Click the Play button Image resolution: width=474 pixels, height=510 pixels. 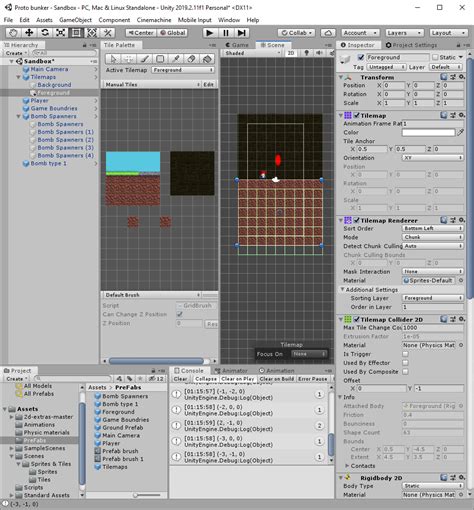pos(210,33)
